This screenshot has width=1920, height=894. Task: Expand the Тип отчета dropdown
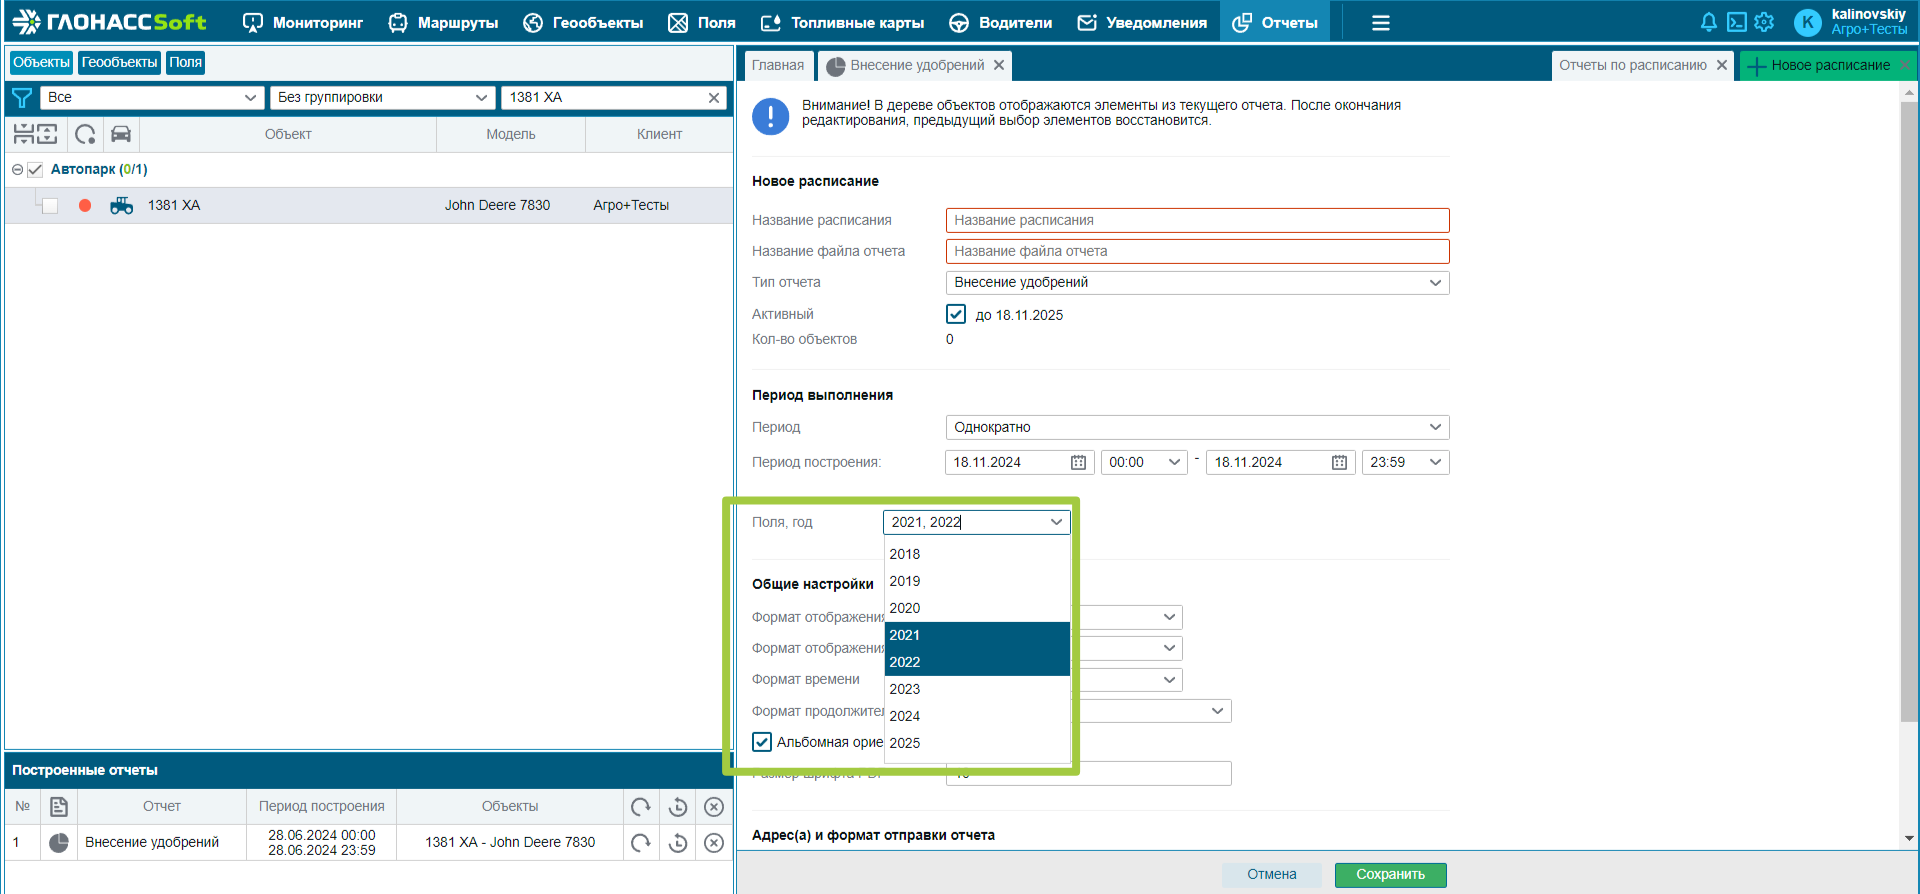(1197, 283)
